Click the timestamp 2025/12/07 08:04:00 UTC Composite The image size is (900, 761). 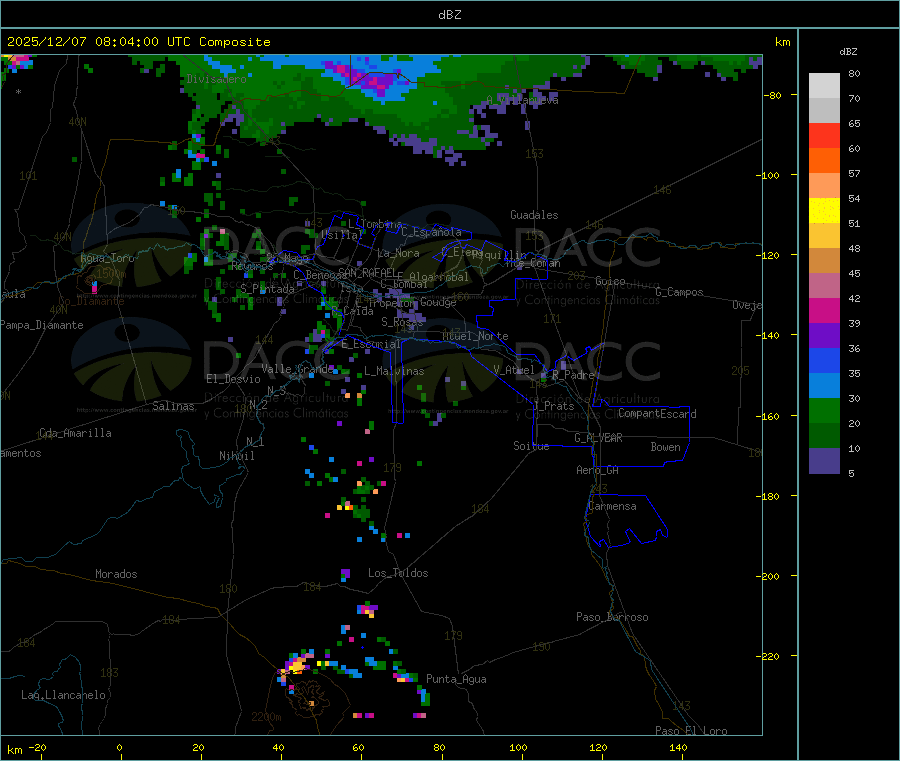[x=138, y=42]
